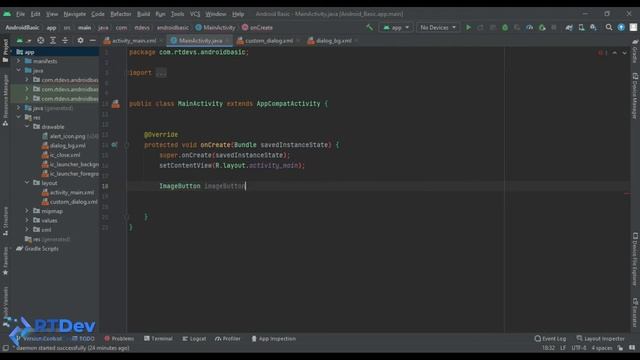The height and width of the screenshot is (360, 640).
Task: Open the Favorites sidebar button
Action: click(x=5, y=261)
